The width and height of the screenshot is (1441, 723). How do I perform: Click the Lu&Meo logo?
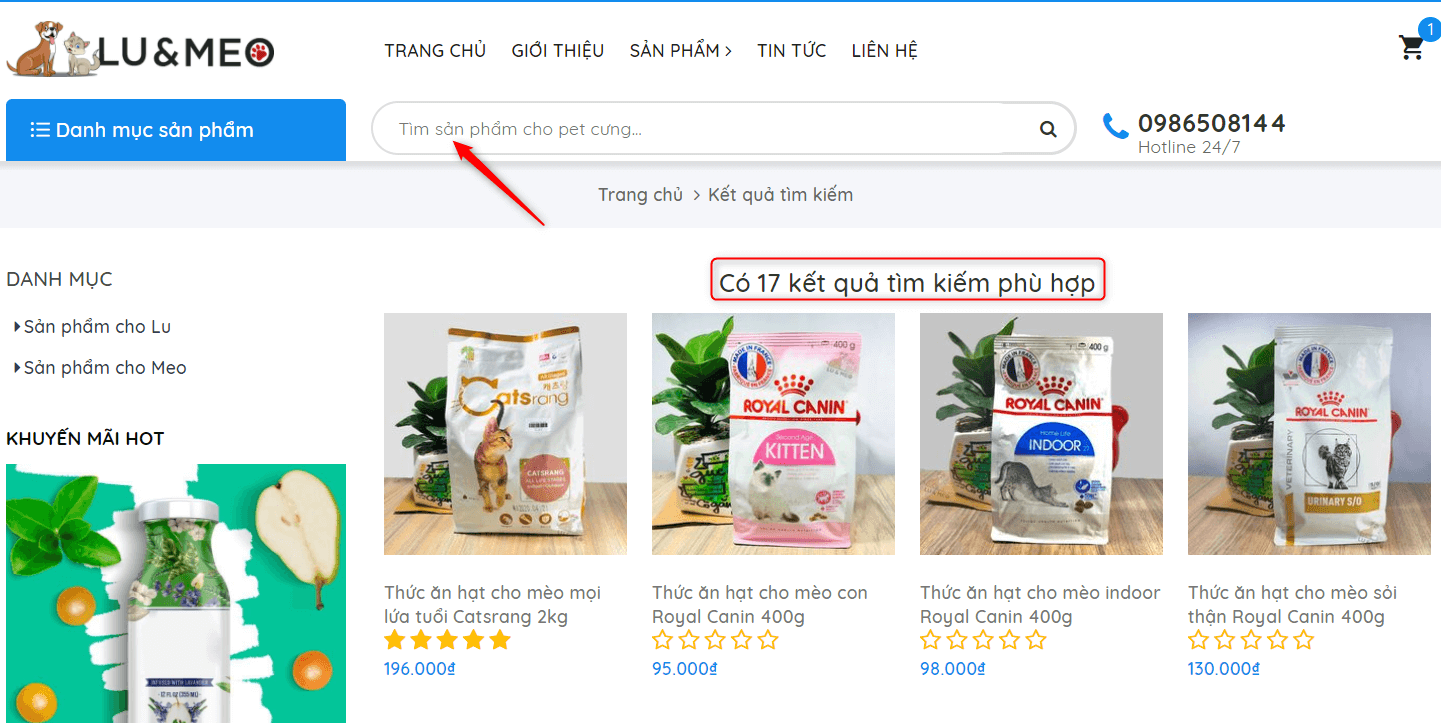pos(140,50)
